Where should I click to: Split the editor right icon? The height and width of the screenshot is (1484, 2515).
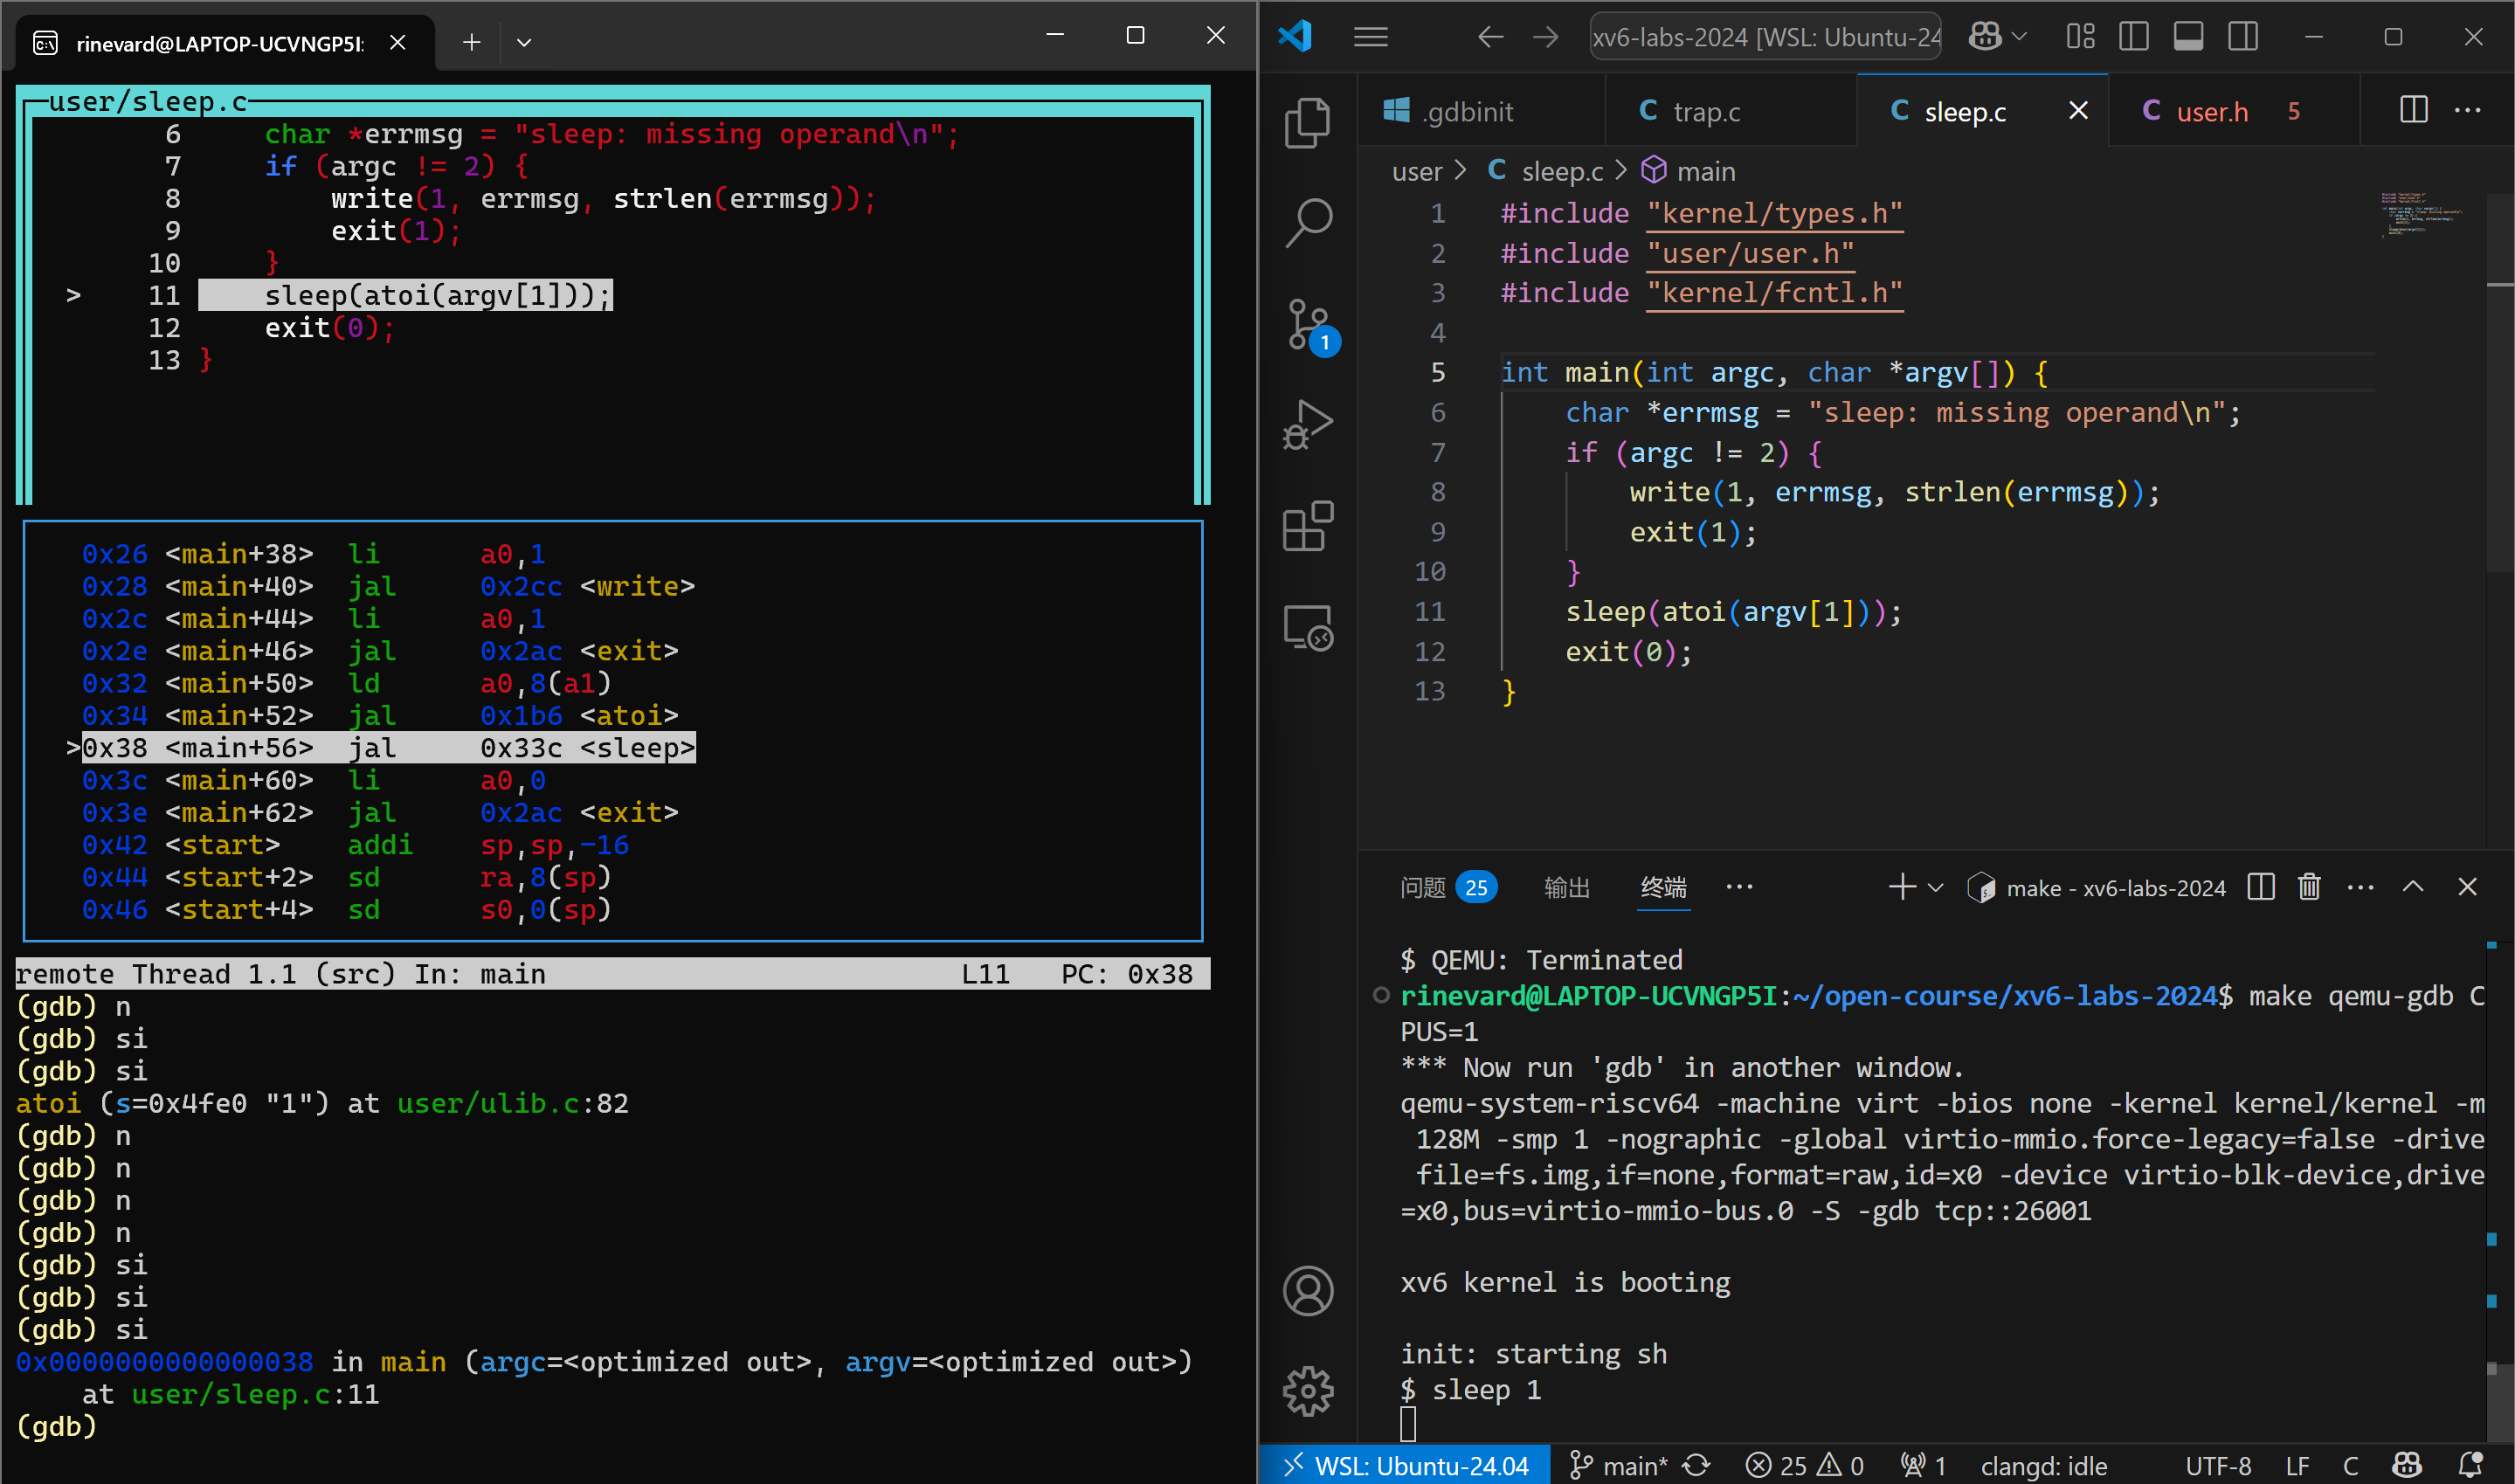[x=2413, y=110]
